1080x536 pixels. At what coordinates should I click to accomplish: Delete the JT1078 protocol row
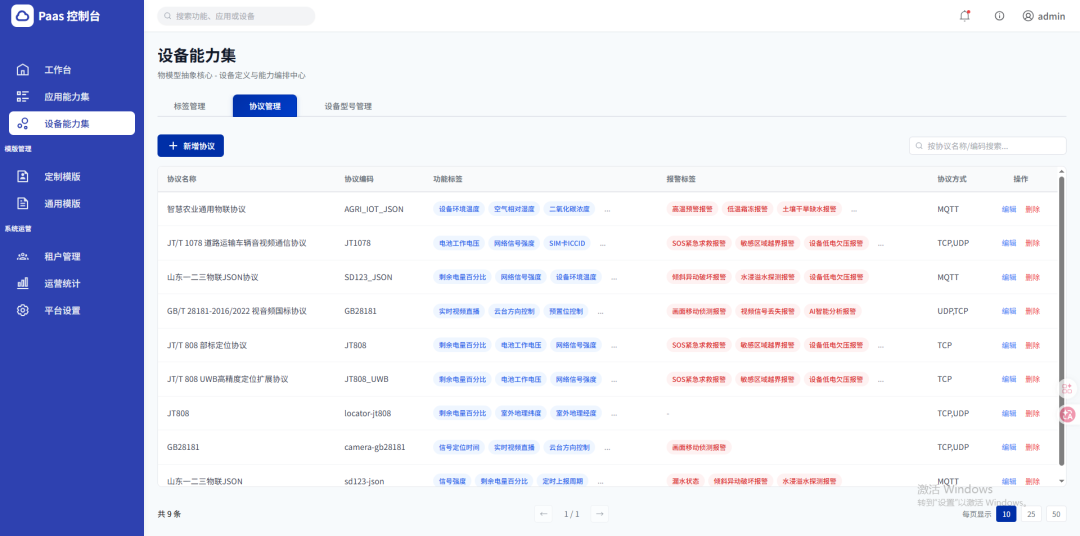click(1032, 243)
